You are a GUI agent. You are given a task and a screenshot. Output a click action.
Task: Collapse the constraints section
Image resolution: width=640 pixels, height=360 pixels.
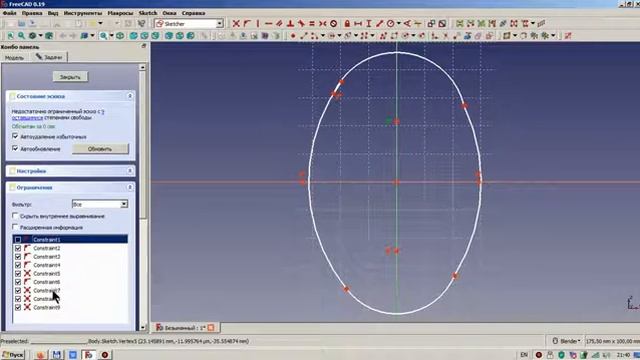tap(130, 187)
